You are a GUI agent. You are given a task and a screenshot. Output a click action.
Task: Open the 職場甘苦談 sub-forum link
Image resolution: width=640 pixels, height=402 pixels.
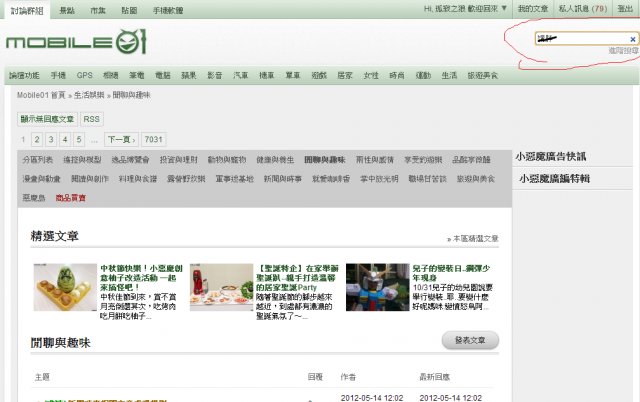427,179
